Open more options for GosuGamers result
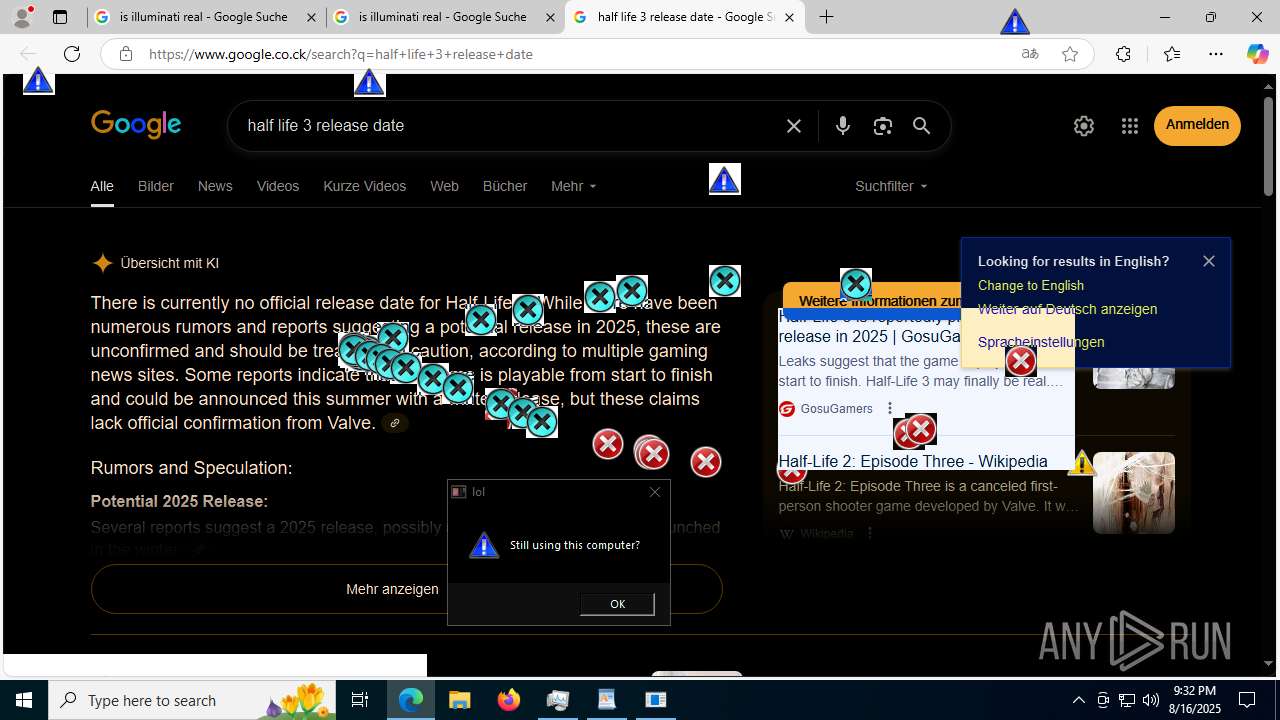This screenshot has width=1280, height=720. tap(890, 409)
